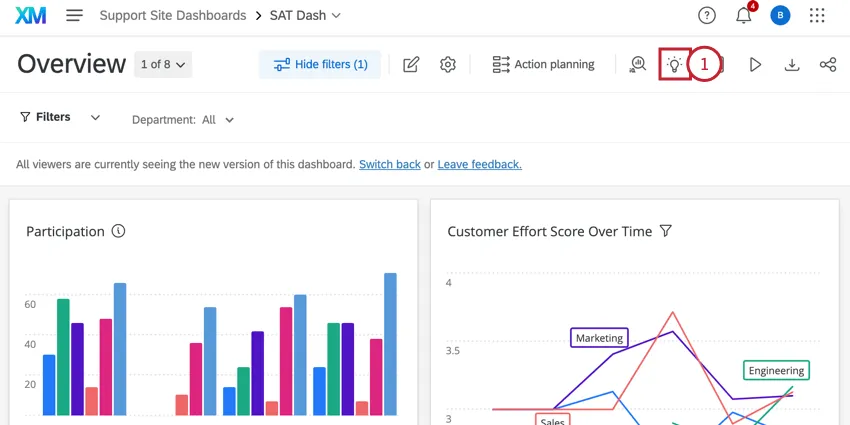The height and width of the screenshot is (425, 850).
Task: Toggle Hide filters (1) button
Action: 320,65
